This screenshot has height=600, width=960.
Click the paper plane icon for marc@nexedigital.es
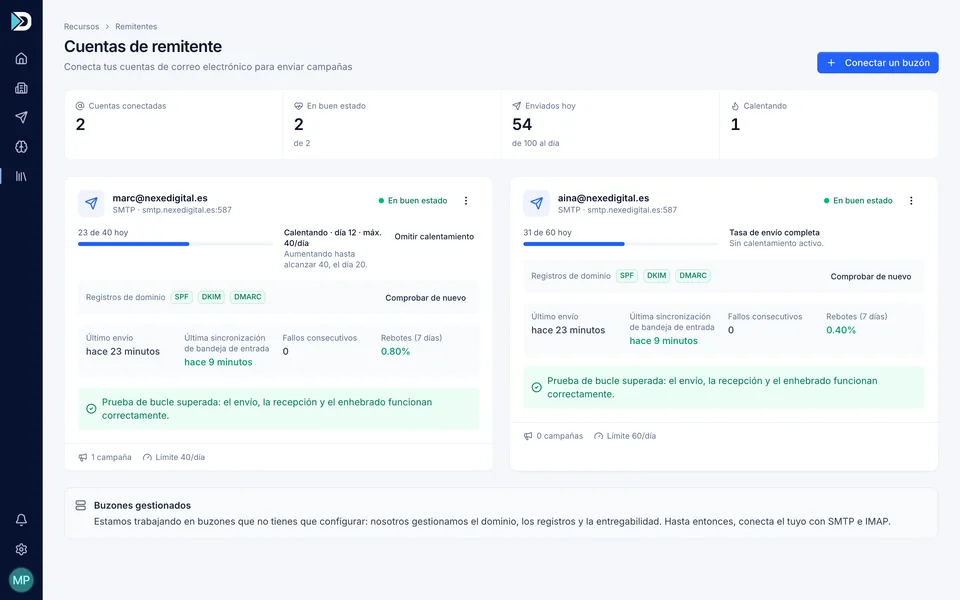[x=91, y=203]
